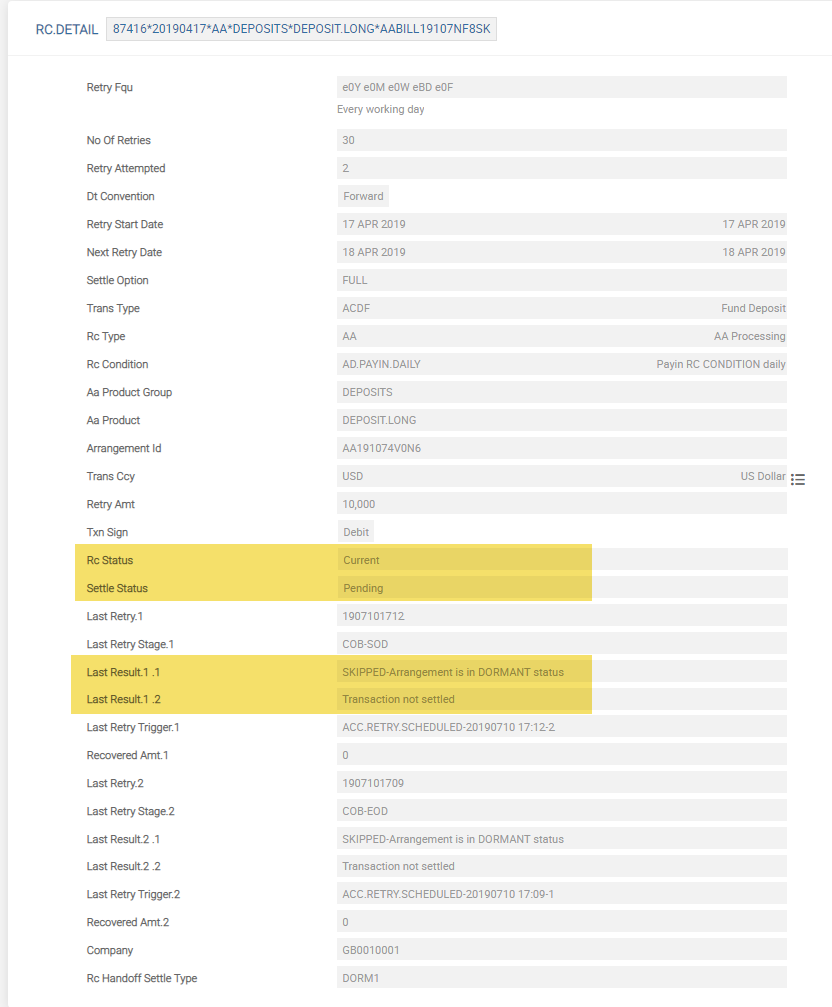Click the Rc Condition AD.PAYIN.DAILY field
The width and height of the screenshot is (832, 1007).
pos(561,364)
